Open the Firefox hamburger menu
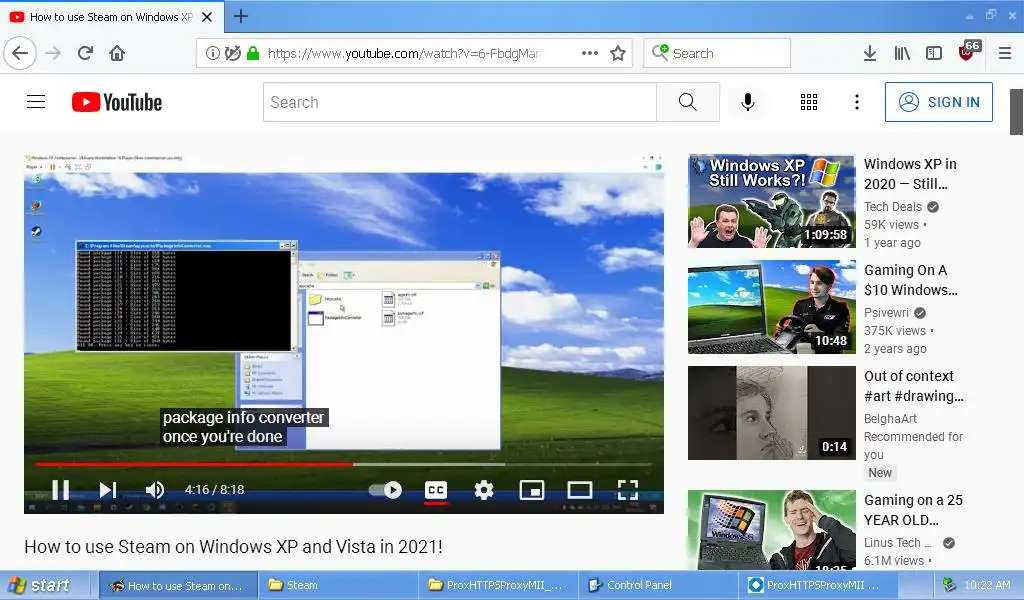Image resolution: width=1024 pixels, height=600 pixels. point(1005,54)
